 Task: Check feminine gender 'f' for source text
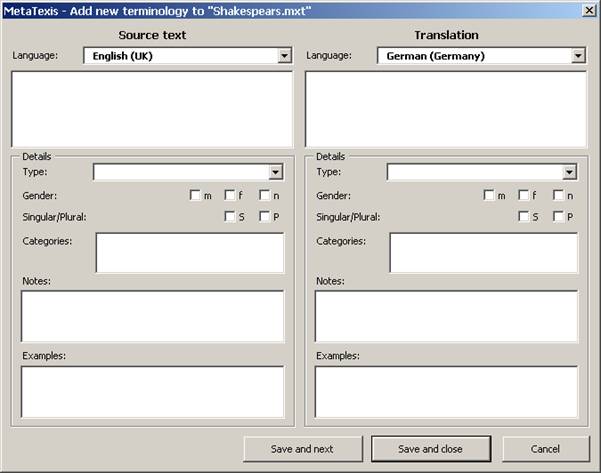230,196
